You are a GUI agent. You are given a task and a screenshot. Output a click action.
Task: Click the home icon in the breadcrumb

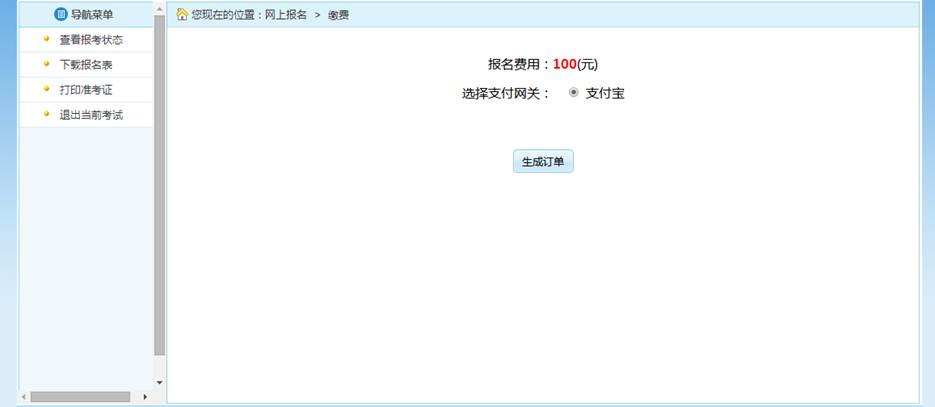click(182, 15)
